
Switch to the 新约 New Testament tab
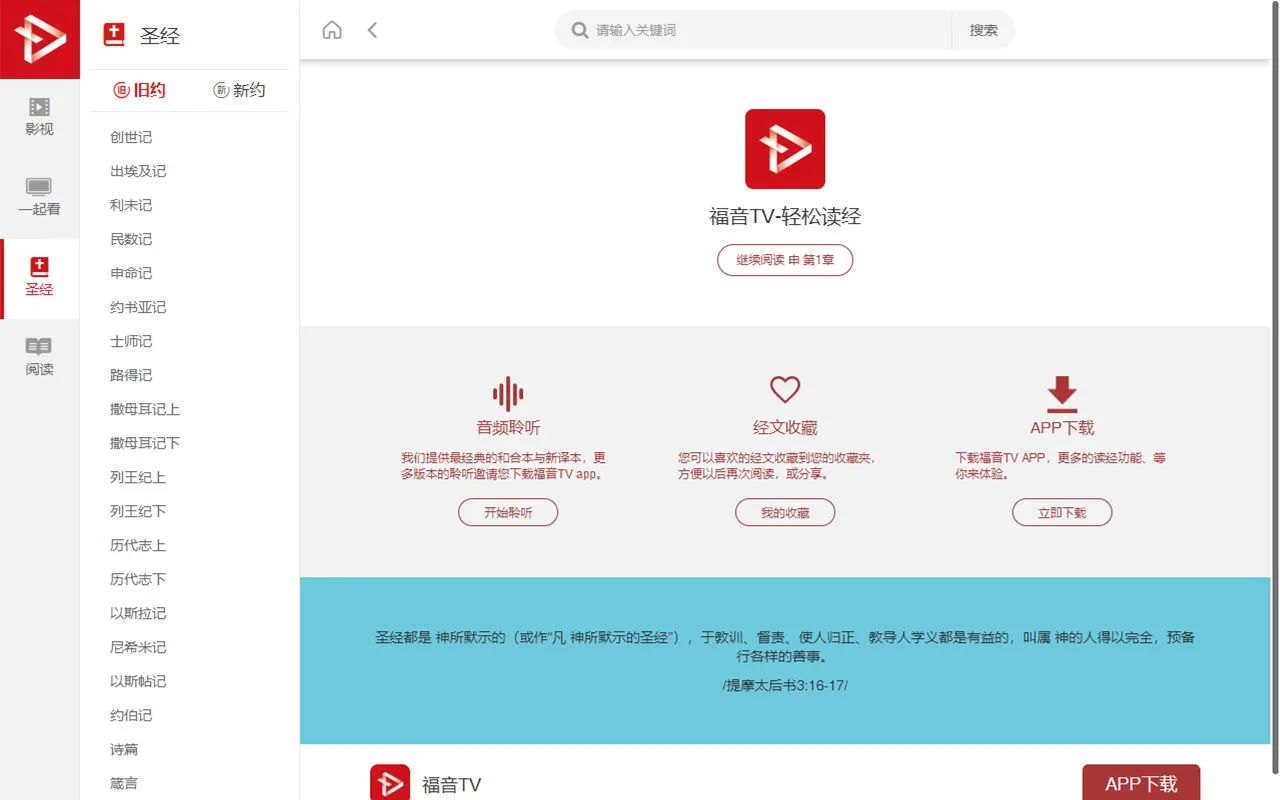(239, 90)
